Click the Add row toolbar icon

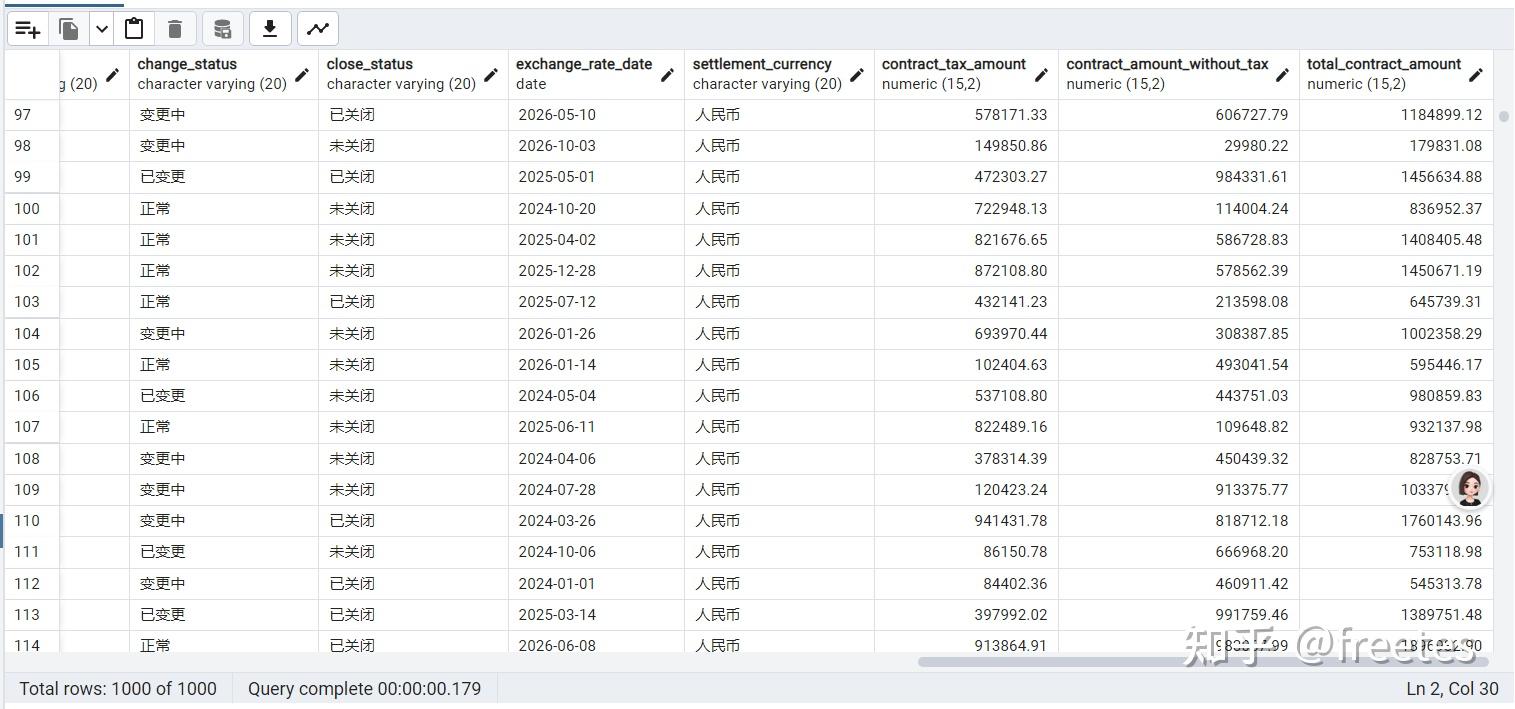pyautogui.click(x=28, y=29)
